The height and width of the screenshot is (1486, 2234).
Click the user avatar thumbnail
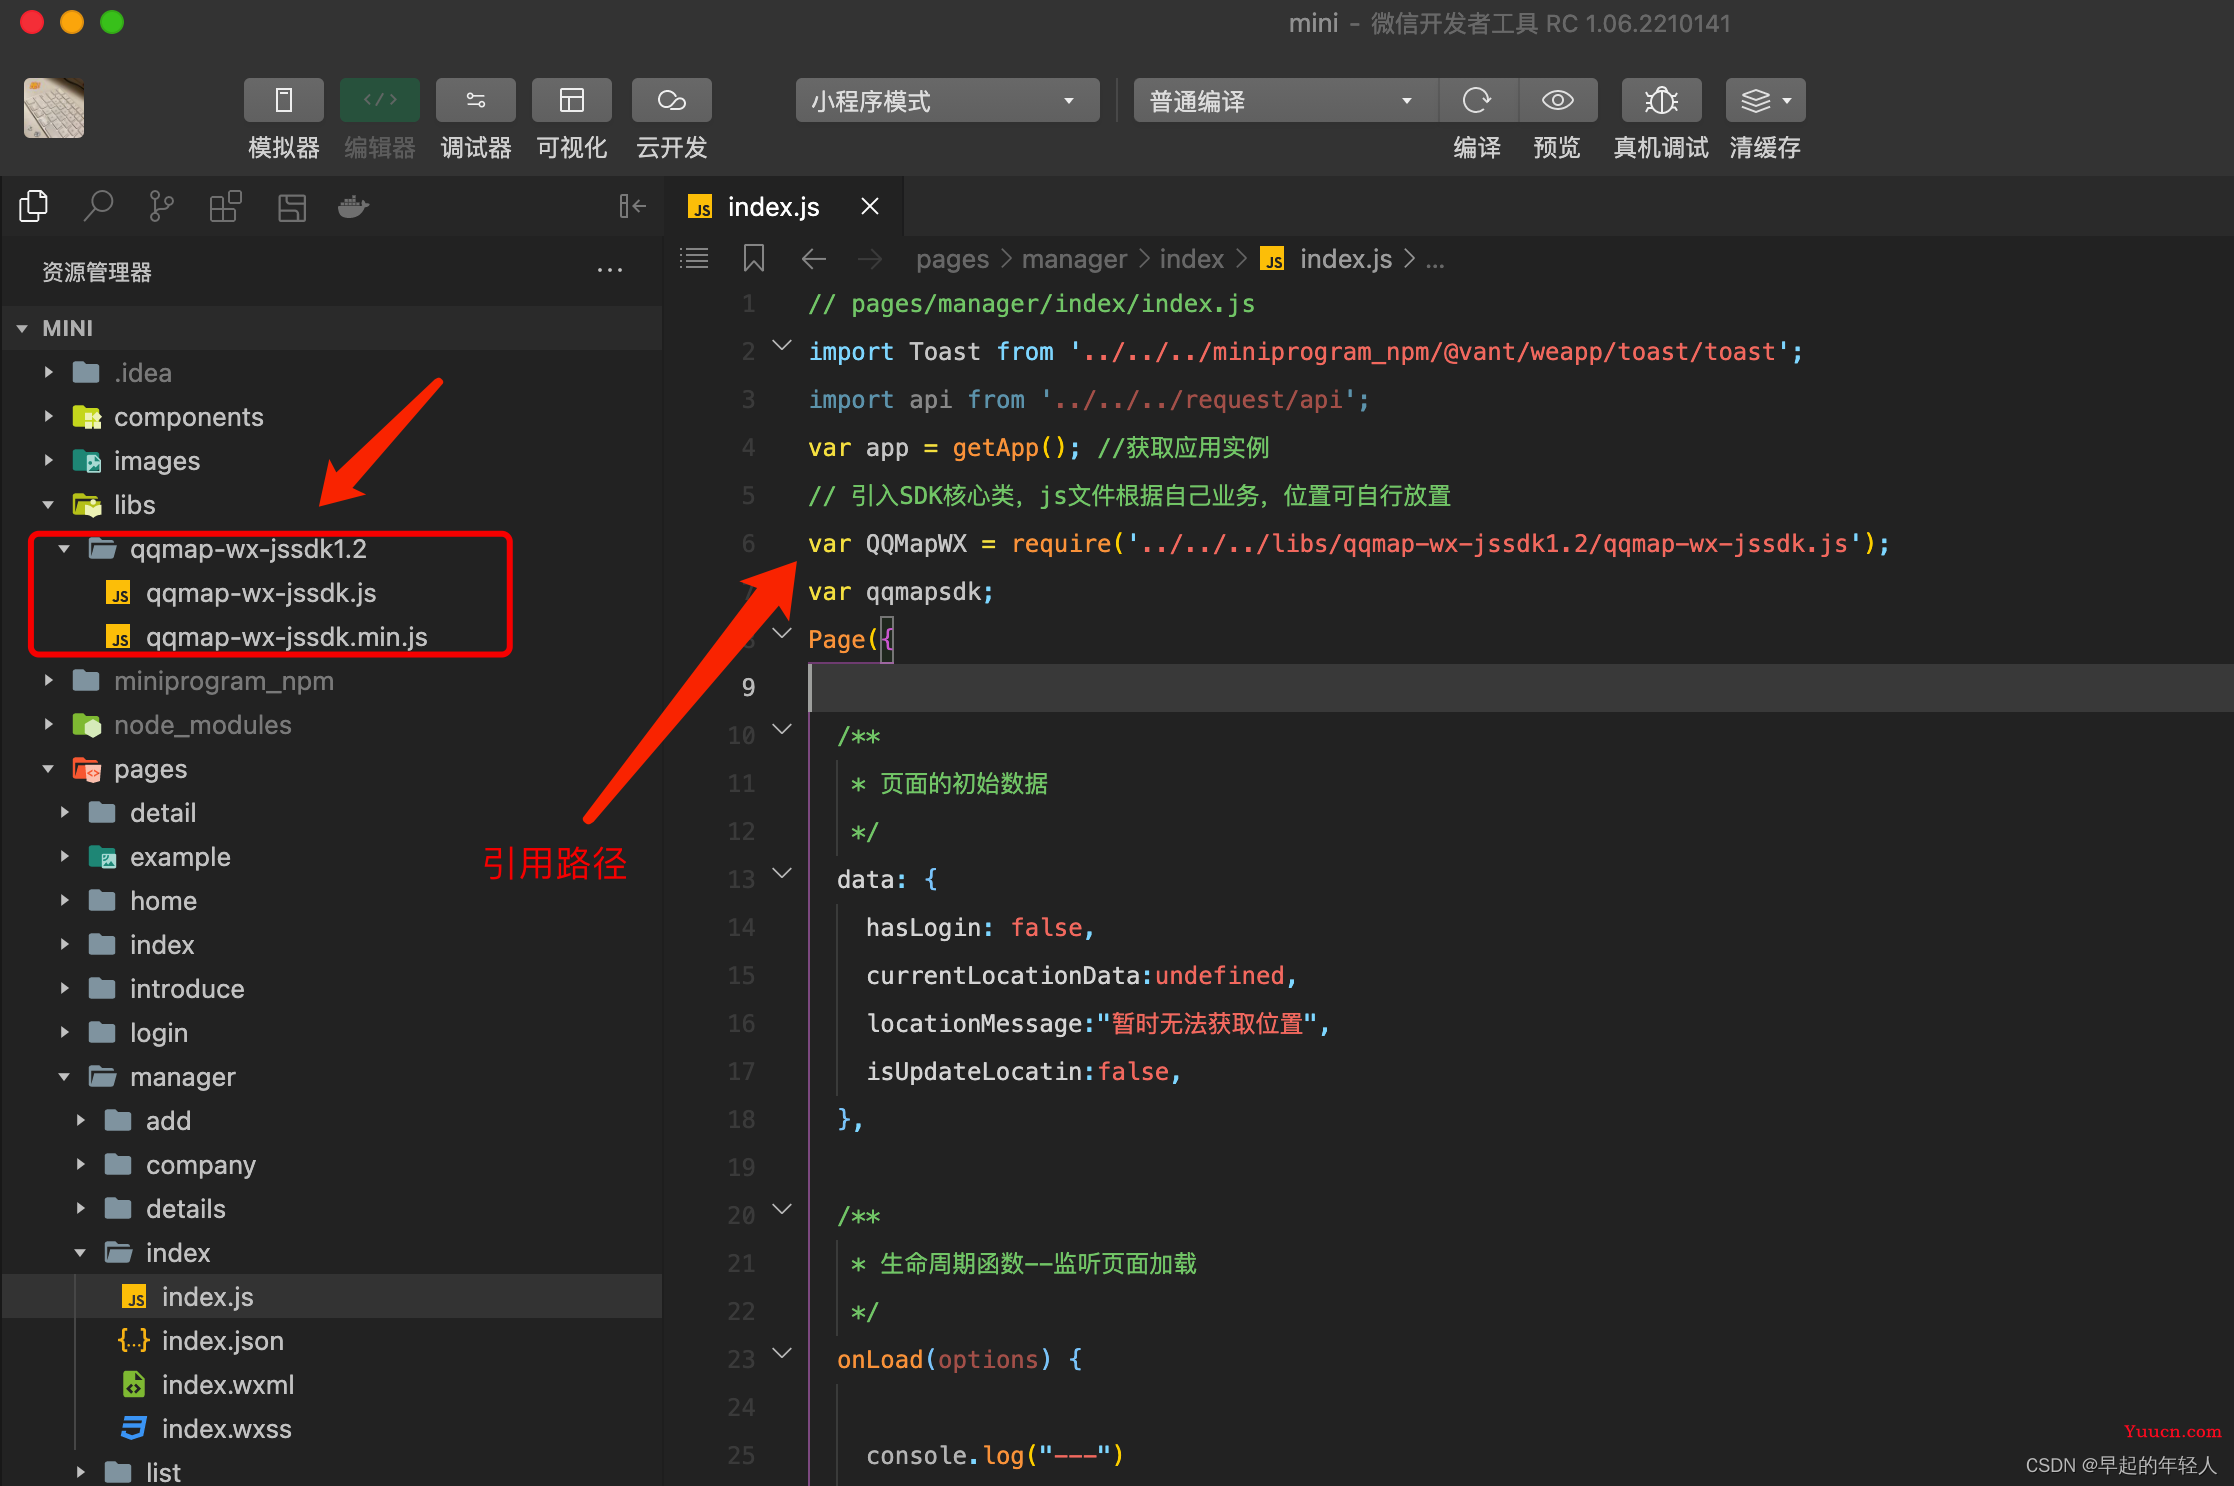(x=54, y=108)
